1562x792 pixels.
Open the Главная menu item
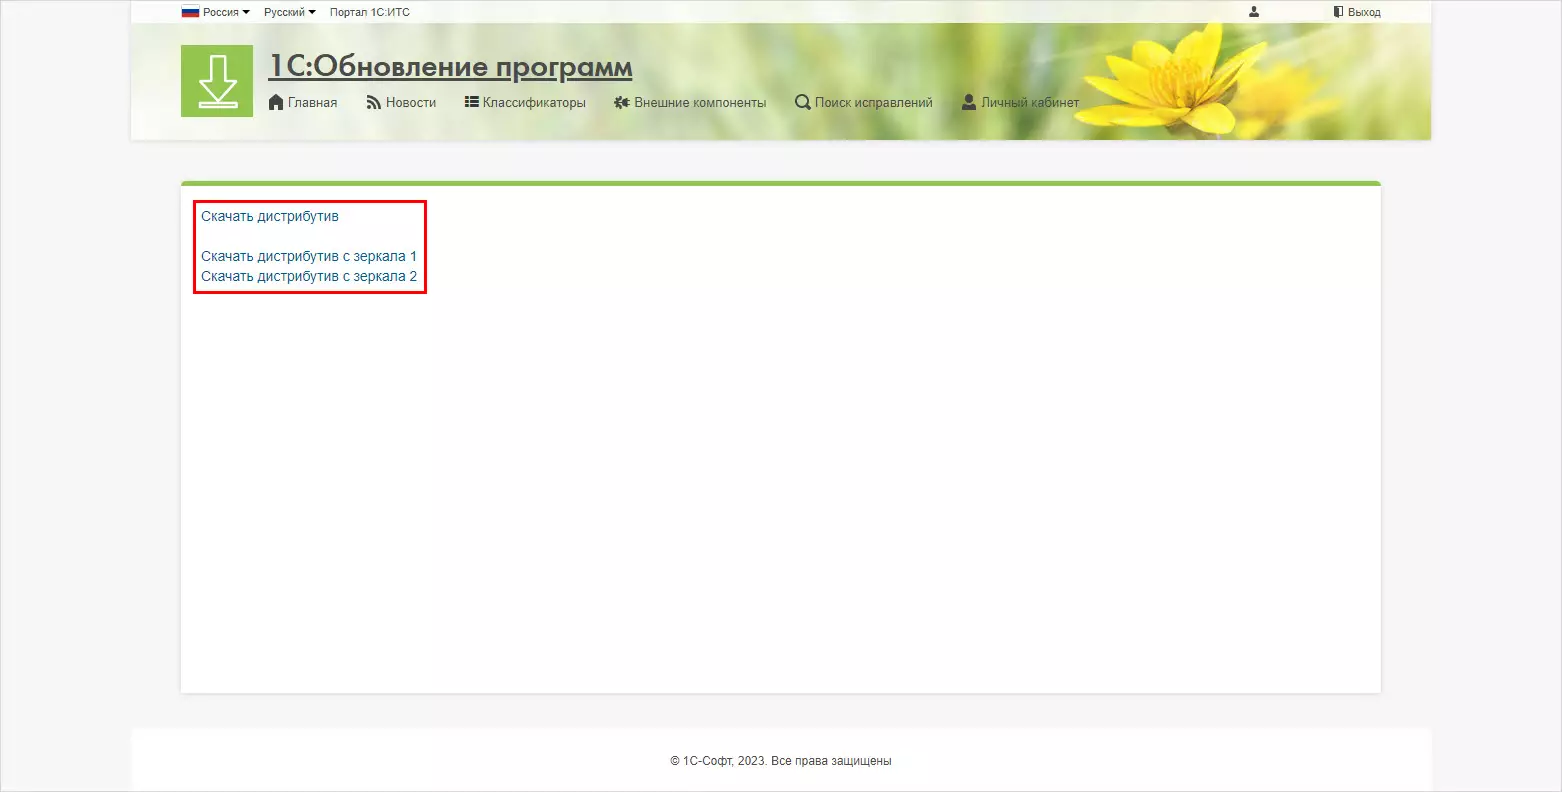(312, 102)
